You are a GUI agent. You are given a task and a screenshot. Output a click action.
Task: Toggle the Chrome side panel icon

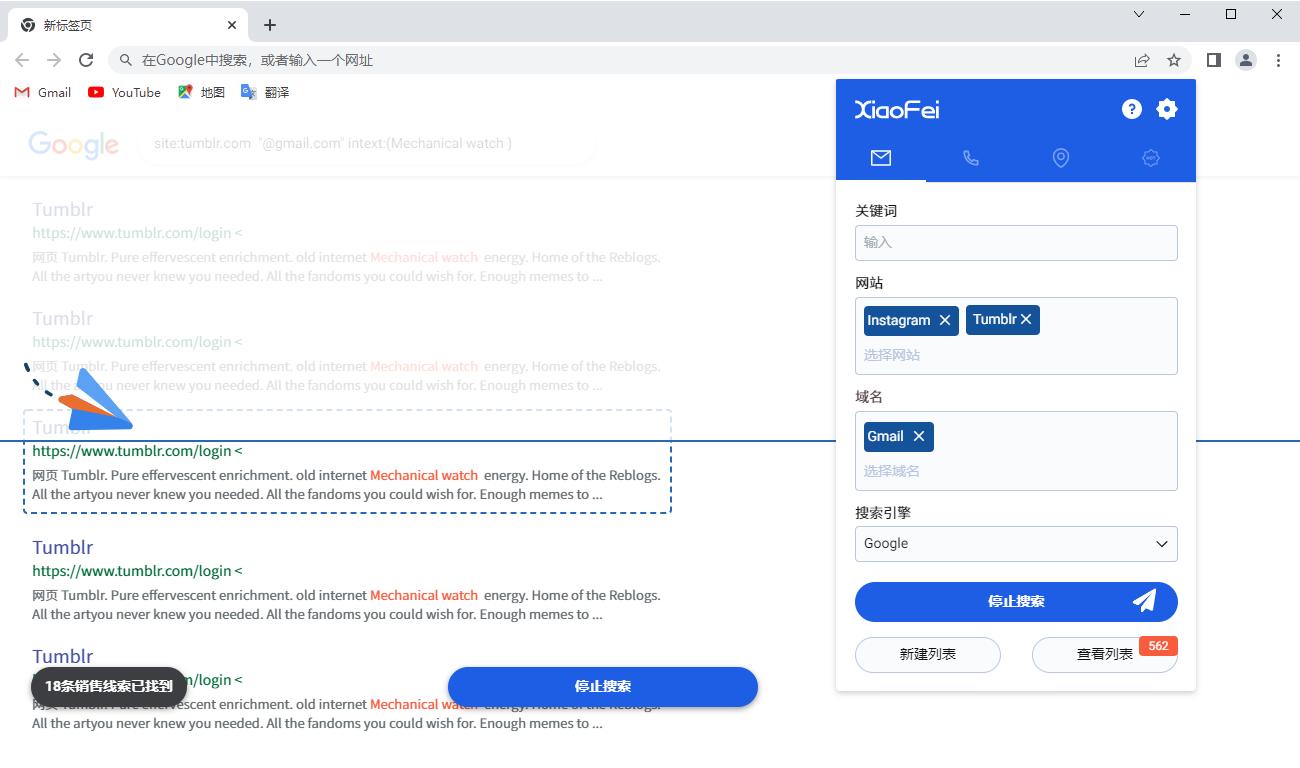point(1213,60)
